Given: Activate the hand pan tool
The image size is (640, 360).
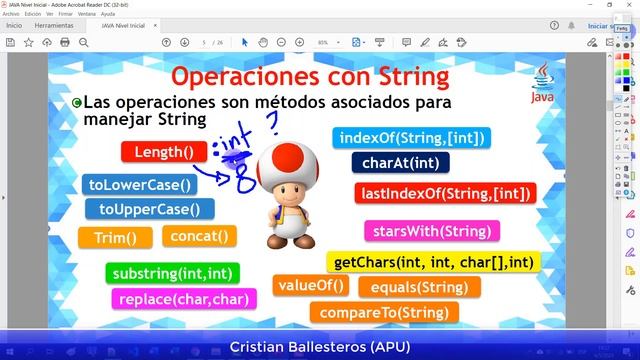Looking at the screenshot, I should 263,42.
